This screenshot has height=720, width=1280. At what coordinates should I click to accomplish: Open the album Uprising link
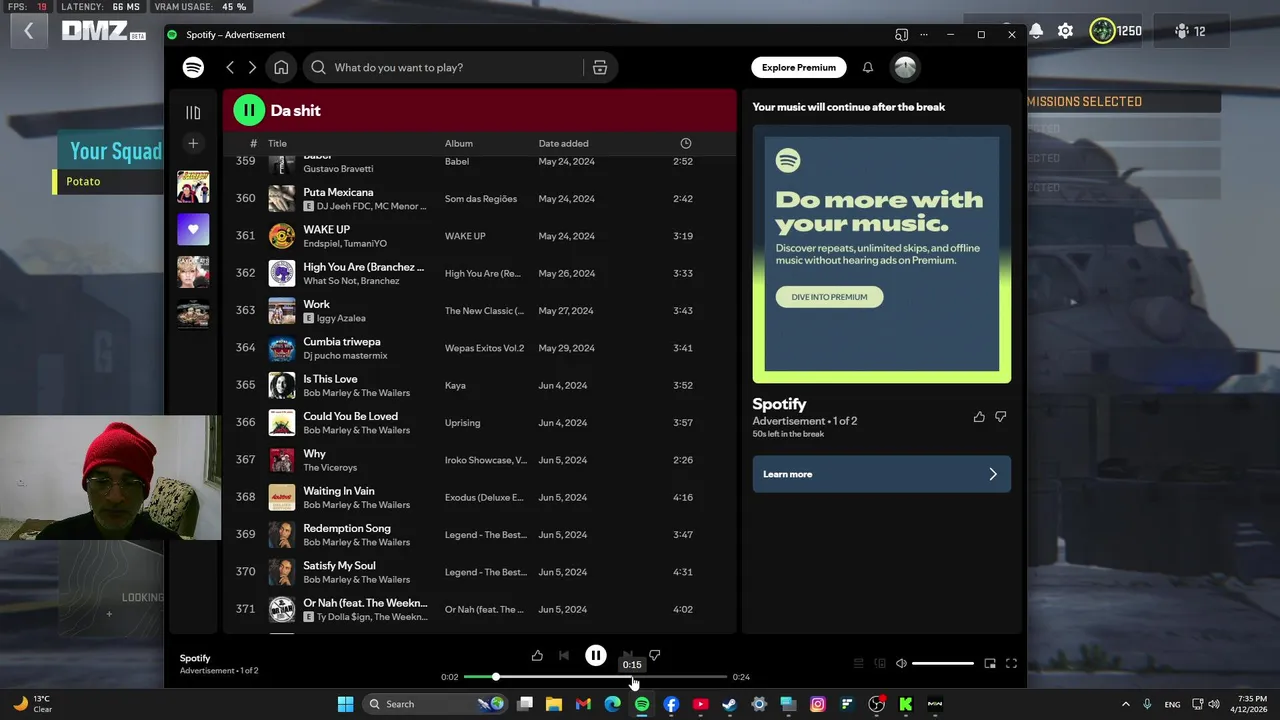[x=462, y=422]
